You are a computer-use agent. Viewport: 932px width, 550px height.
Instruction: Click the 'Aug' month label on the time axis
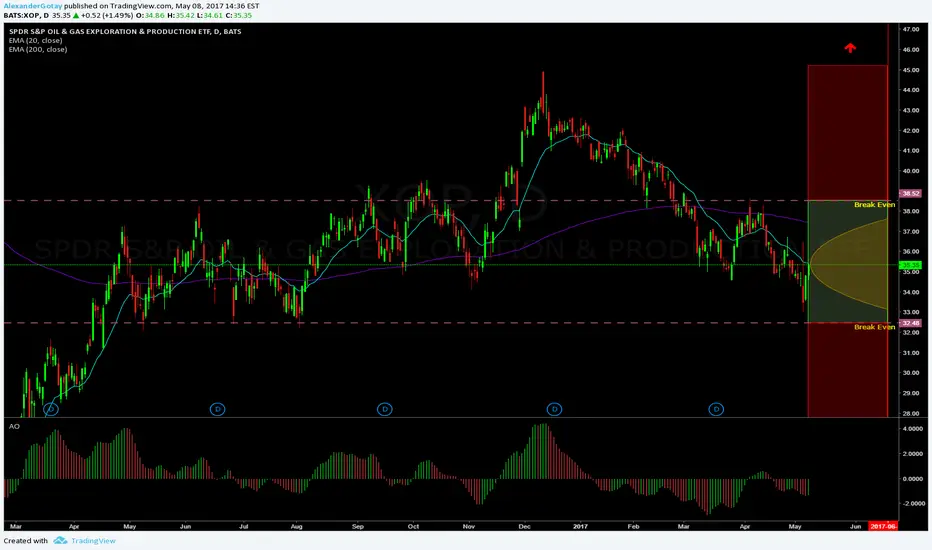coord(297,526)
